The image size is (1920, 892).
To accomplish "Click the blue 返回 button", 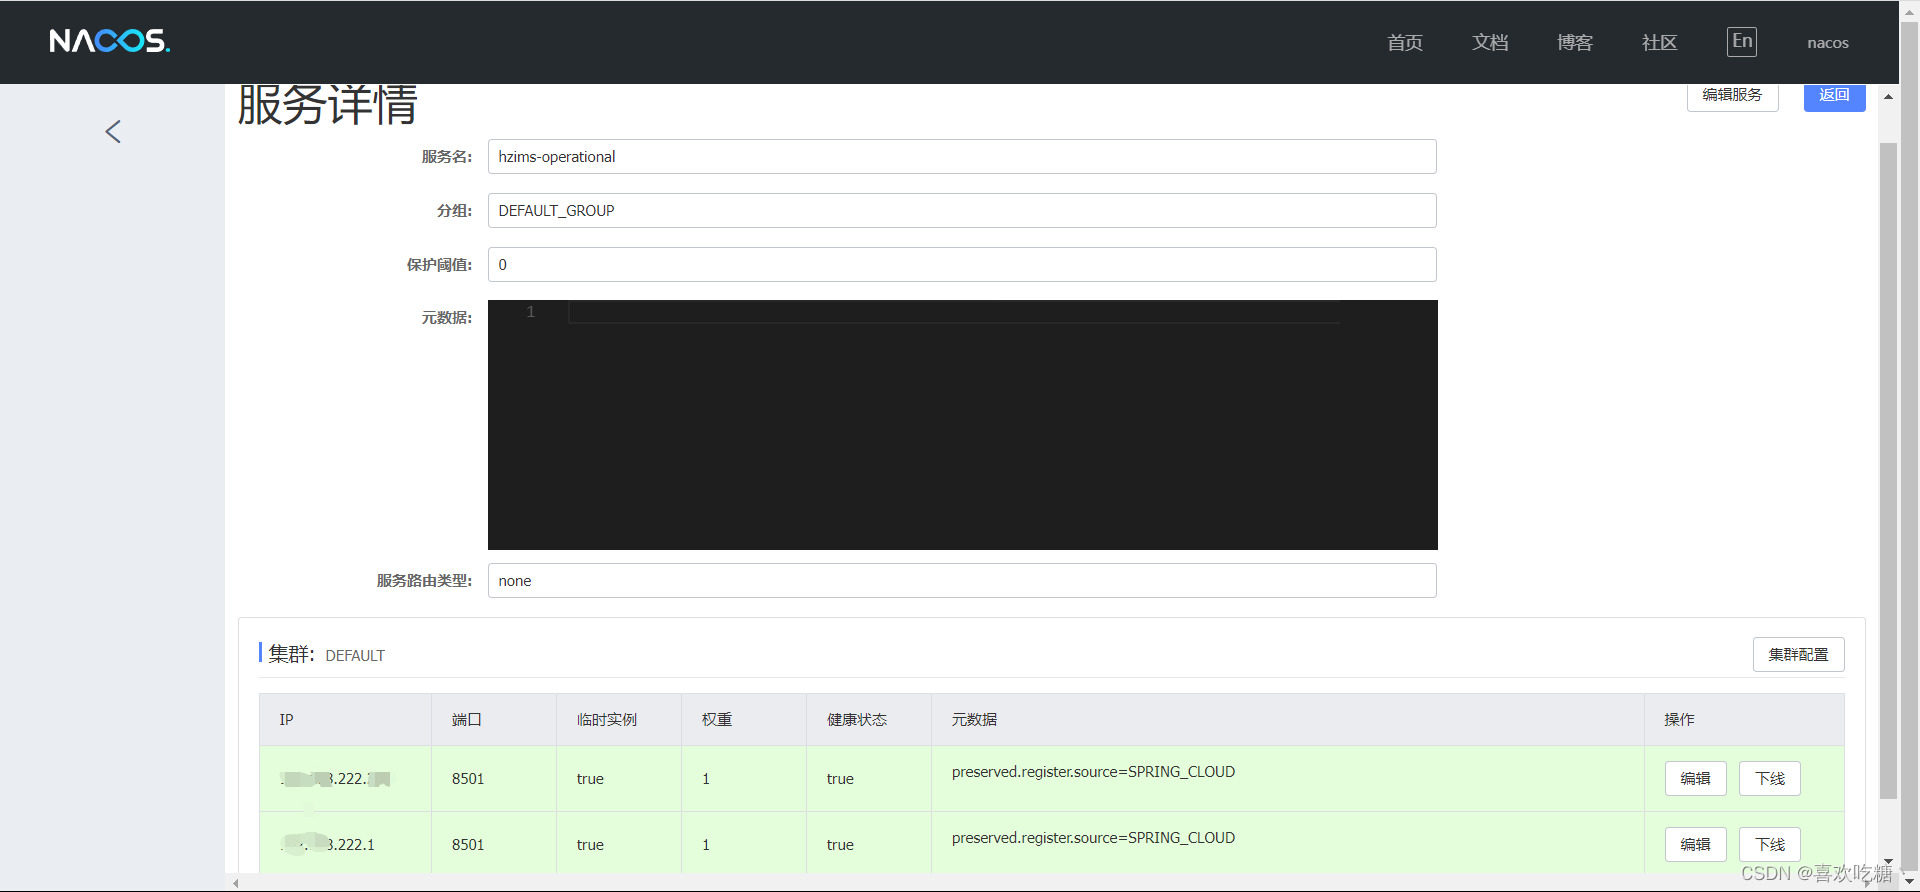I will click(x=1835, y=95).
